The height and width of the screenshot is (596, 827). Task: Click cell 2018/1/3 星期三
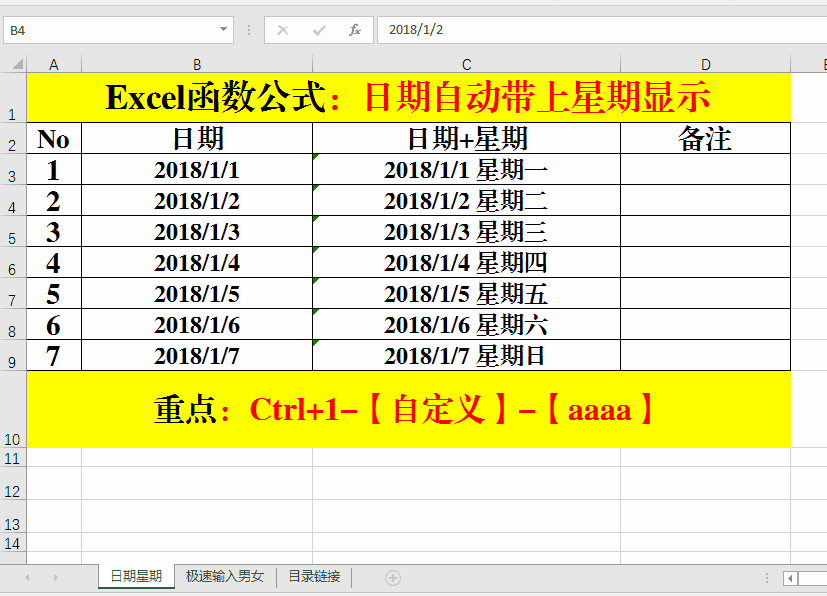(x=466, y=232)
